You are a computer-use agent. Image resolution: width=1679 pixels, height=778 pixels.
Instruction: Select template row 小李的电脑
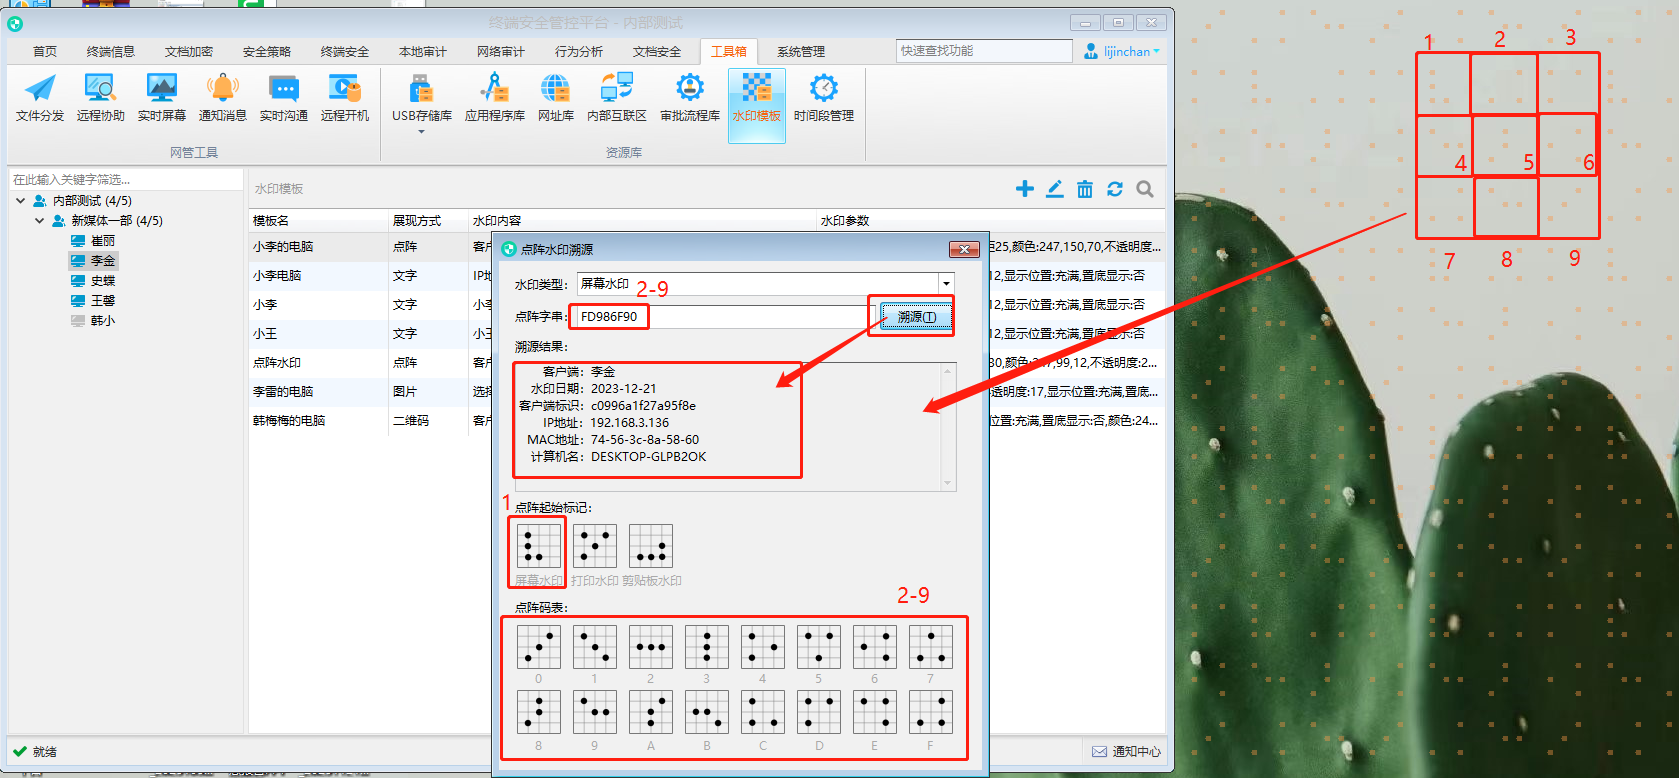coord(707,247)
